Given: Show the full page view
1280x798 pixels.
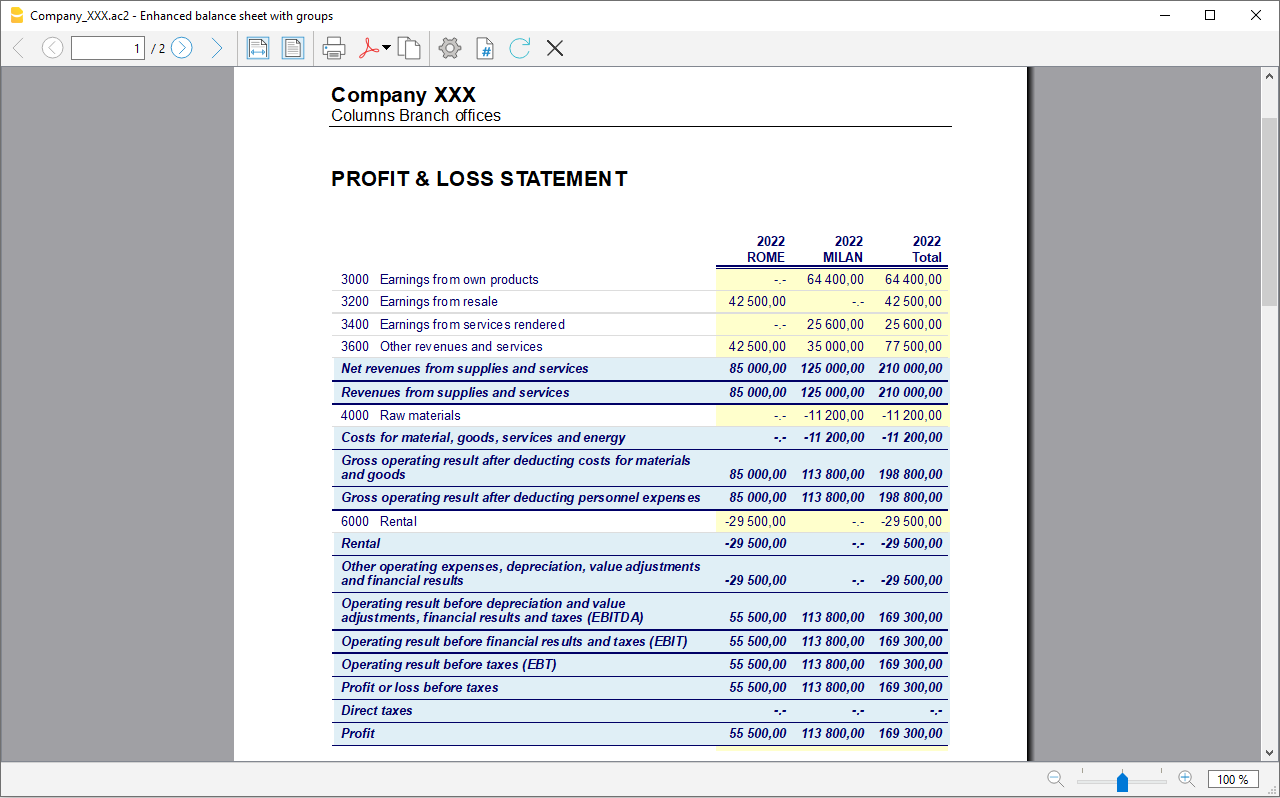Looking at the screenshot, I should click(x=293, y=47).
